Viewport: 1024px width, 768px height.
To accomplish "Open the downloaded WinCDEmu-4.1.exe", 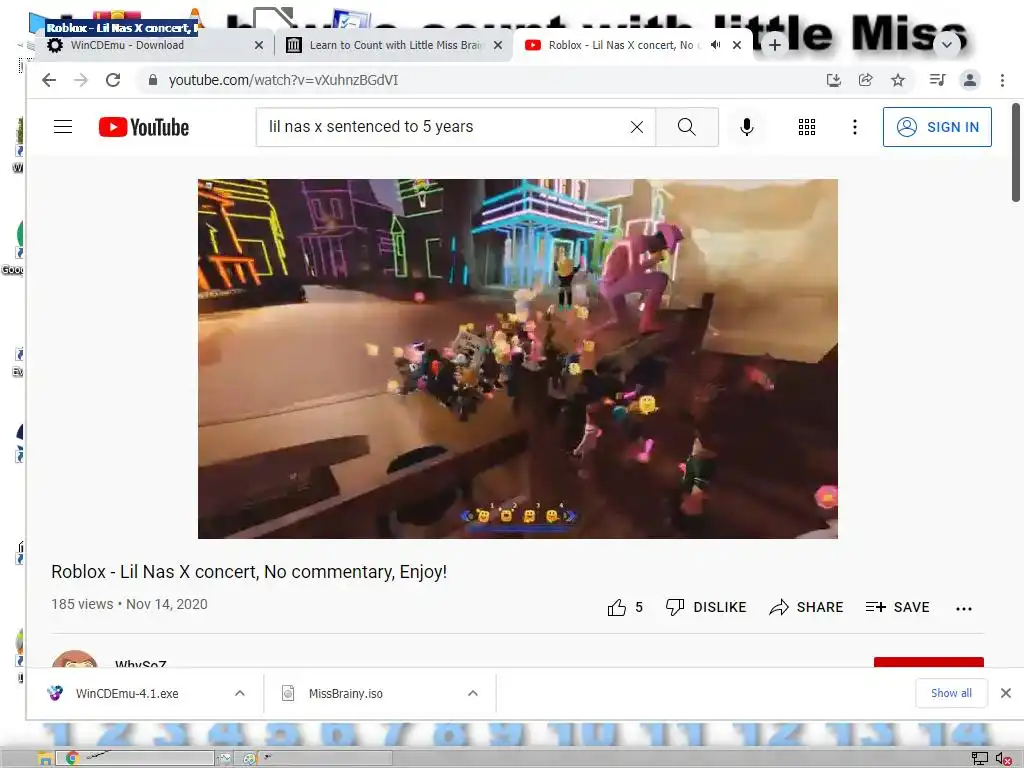I will coord(127,694).
